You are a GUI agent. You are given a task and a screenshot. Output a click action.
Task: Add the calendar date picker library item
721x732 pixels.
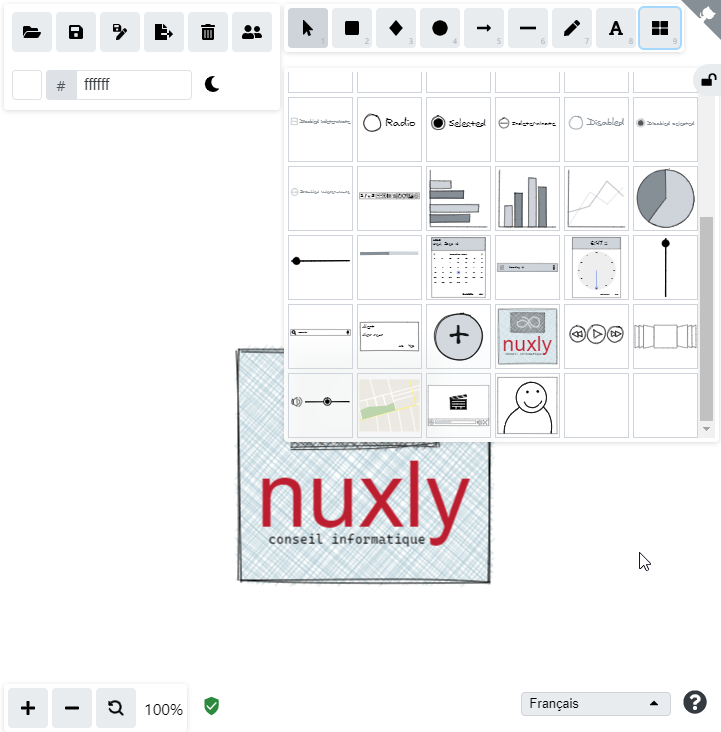click(458, 267)
